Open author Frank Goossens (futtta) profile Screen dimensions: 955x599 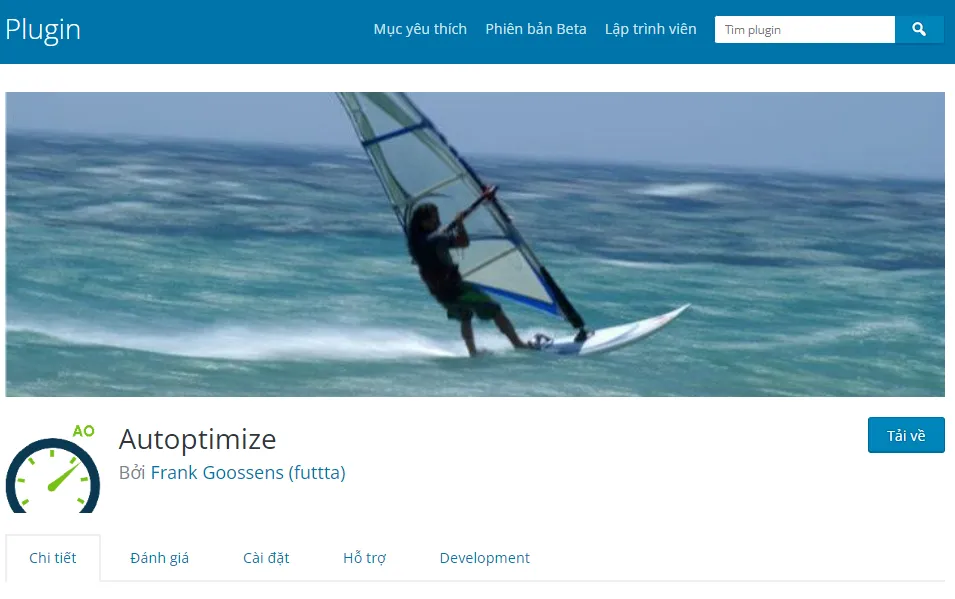click(248, 473)
